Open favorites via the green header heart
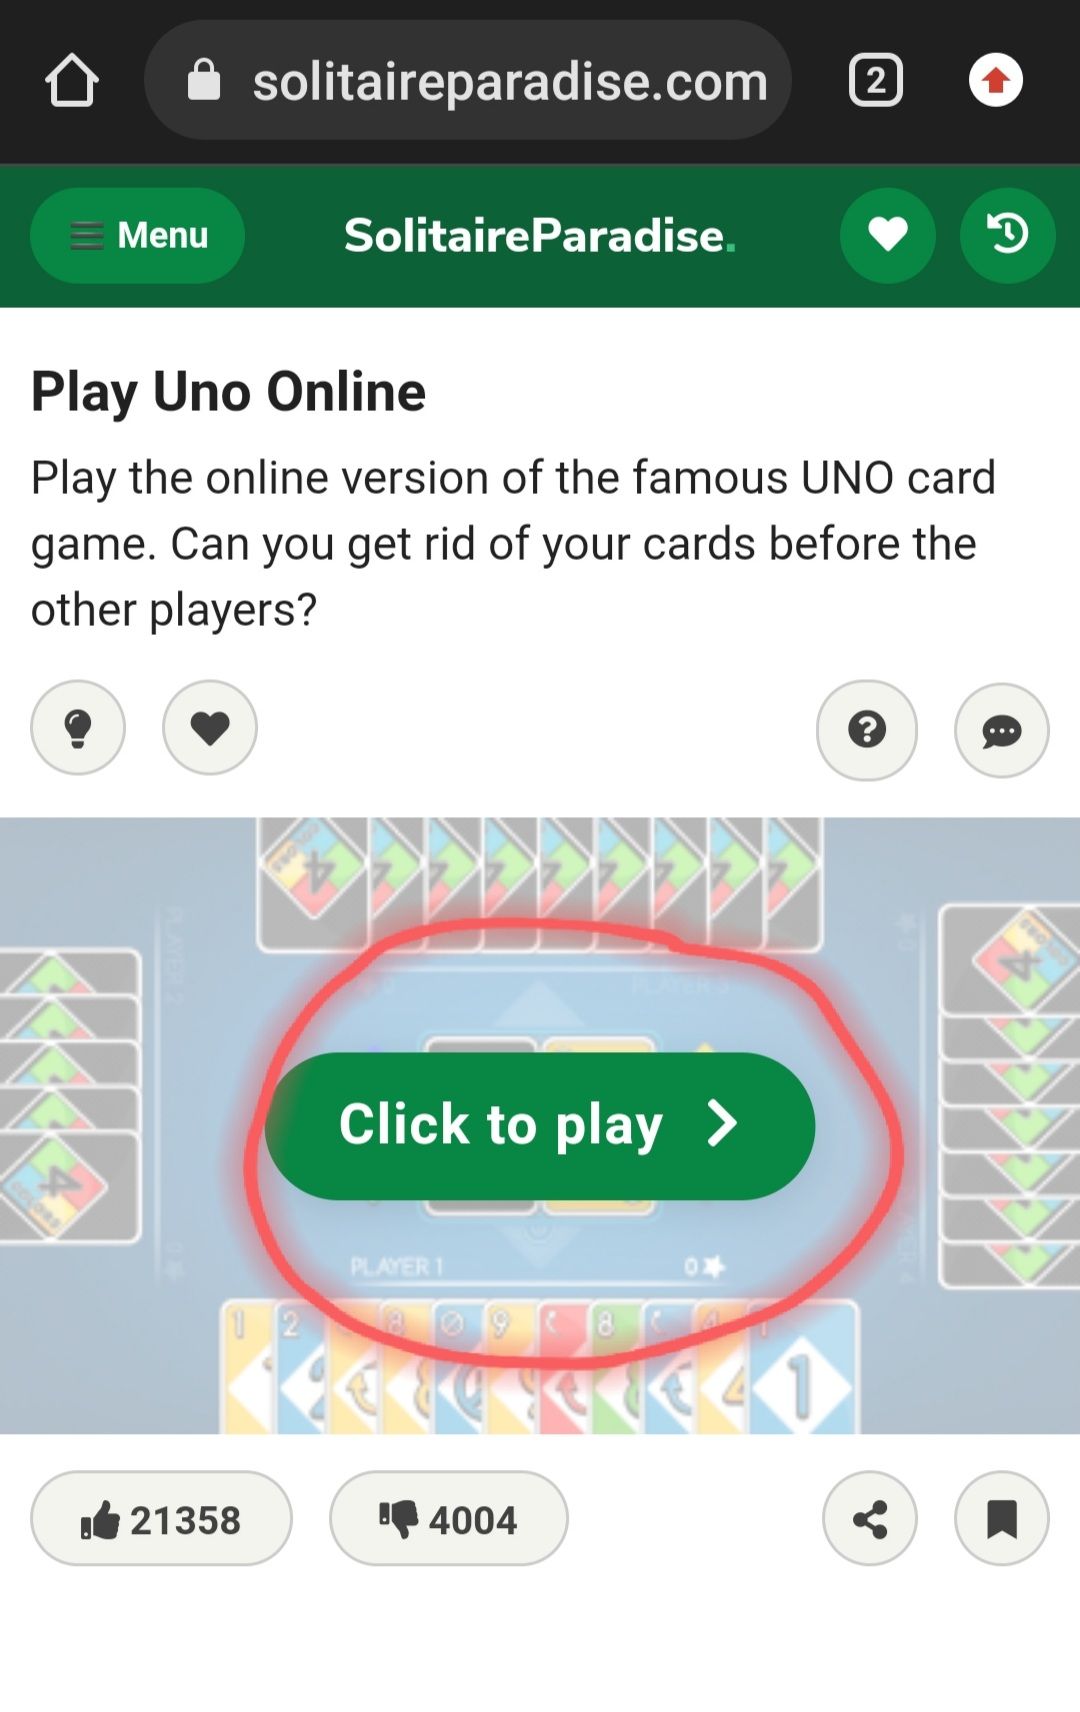 coord(888,235)
